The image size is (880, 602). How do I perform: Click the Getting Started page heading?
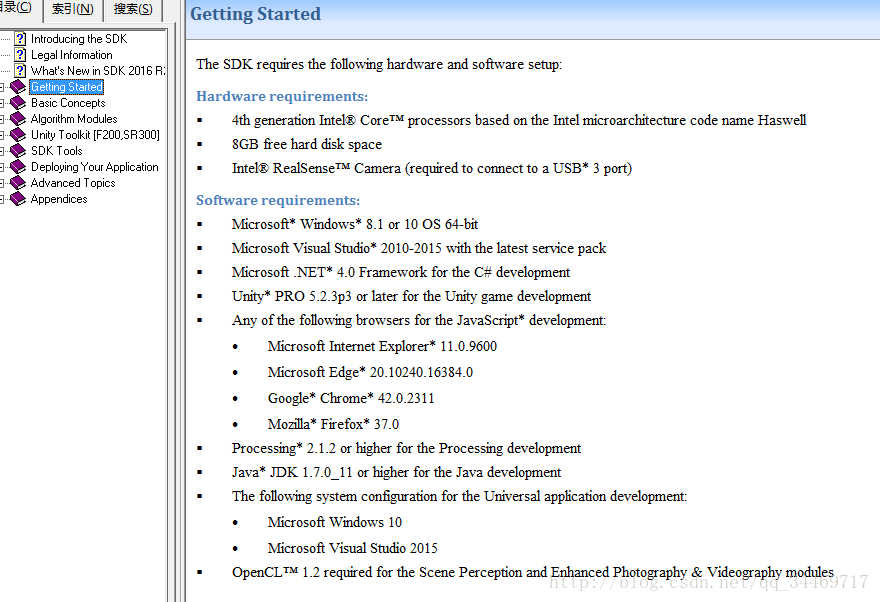[255, 14]
